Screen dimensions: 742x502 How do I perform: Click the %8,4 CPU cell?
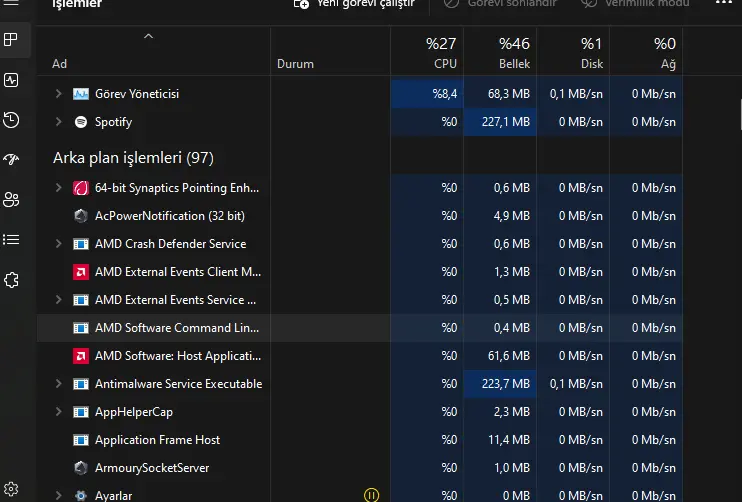pos(427,94)
